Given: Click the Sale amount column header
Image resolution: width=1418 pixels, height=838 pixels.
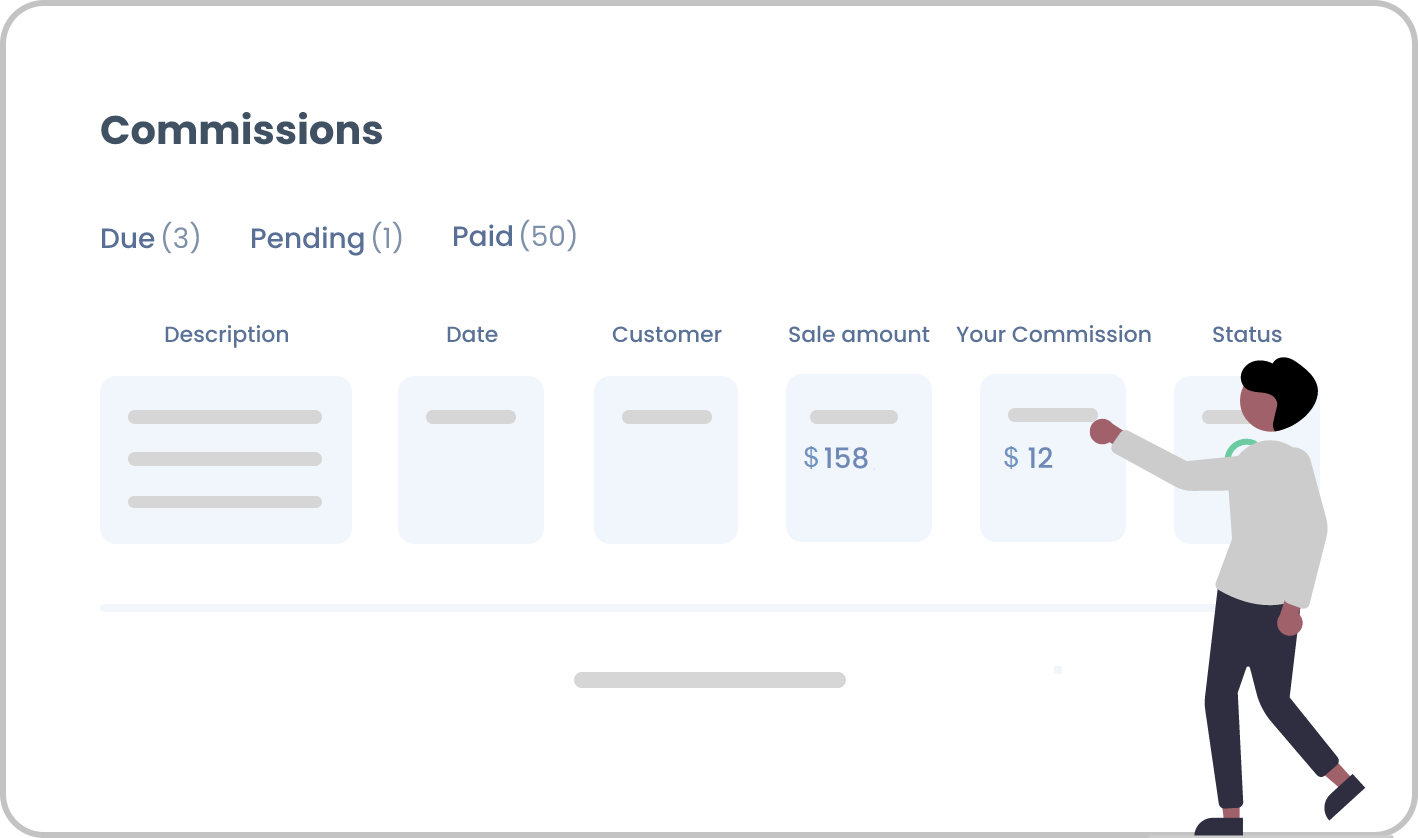Looking at the screenshot, I should point(859,334).
